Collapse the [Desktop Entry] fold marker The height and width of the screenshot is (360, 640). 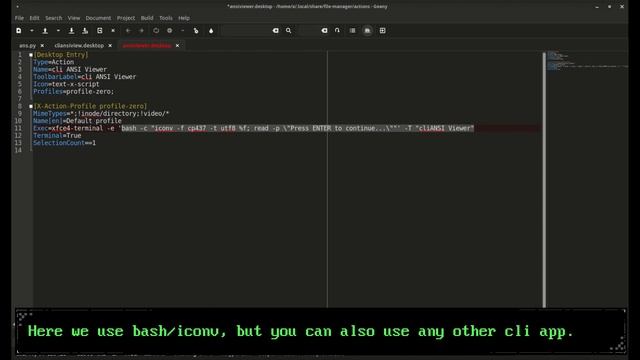[x=31, y=55]
